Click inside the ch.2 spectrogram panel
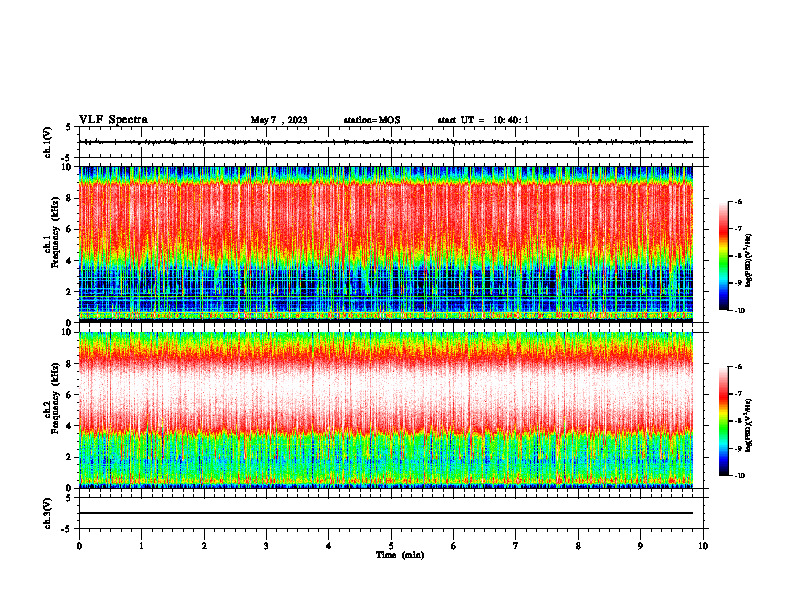Screen dimensions: 792x612 pyautogui.click(x=386, y=410)
